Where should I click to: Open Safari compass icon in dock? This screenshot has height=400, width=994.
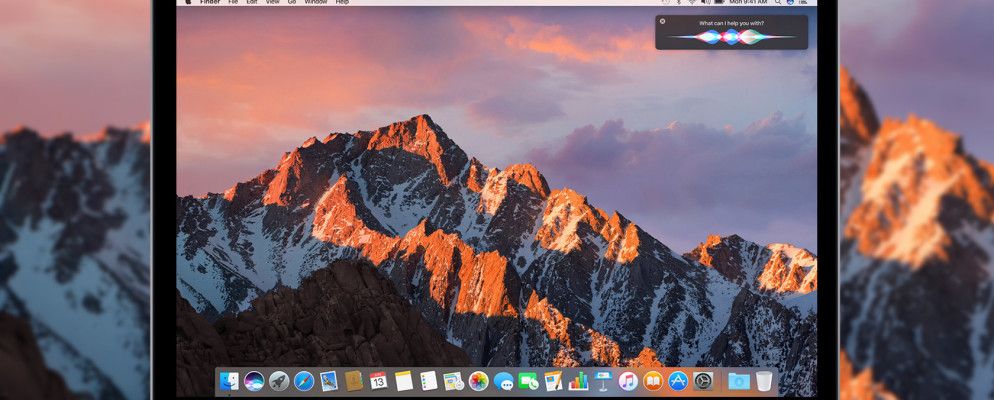tap(304, 381)
